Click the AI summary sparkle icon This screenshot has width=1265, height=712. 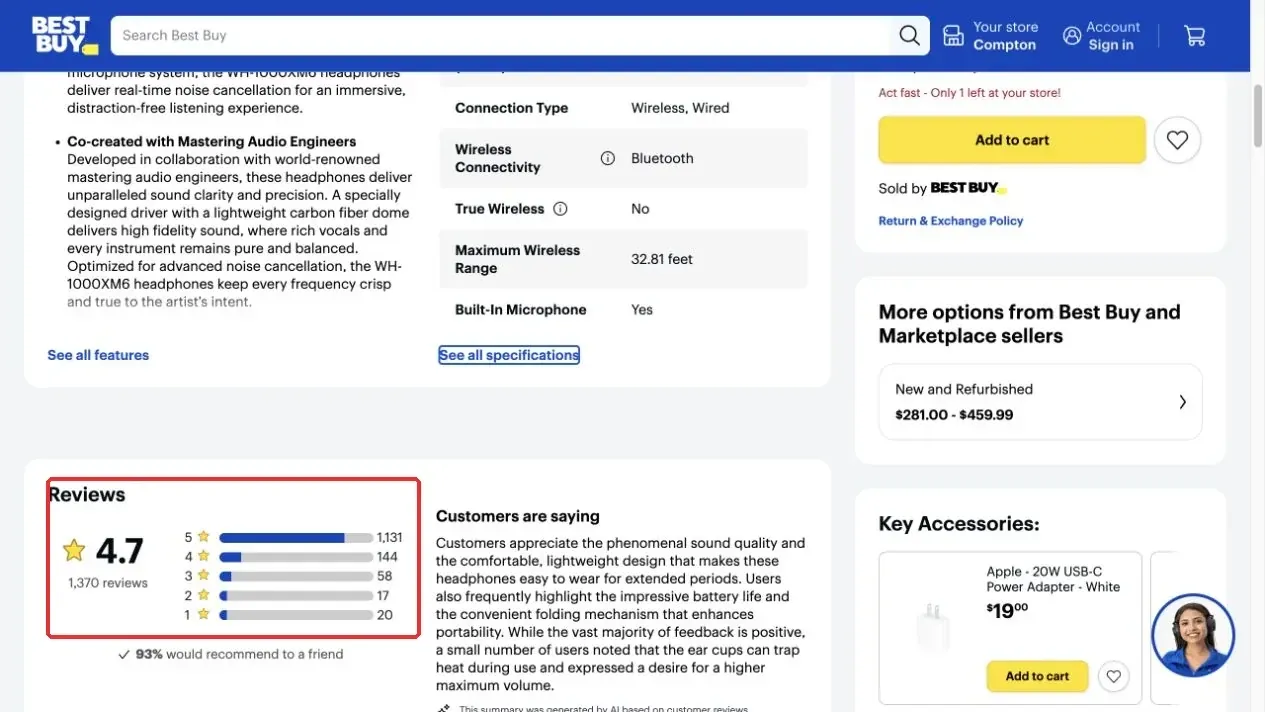[x=443, y=708]
